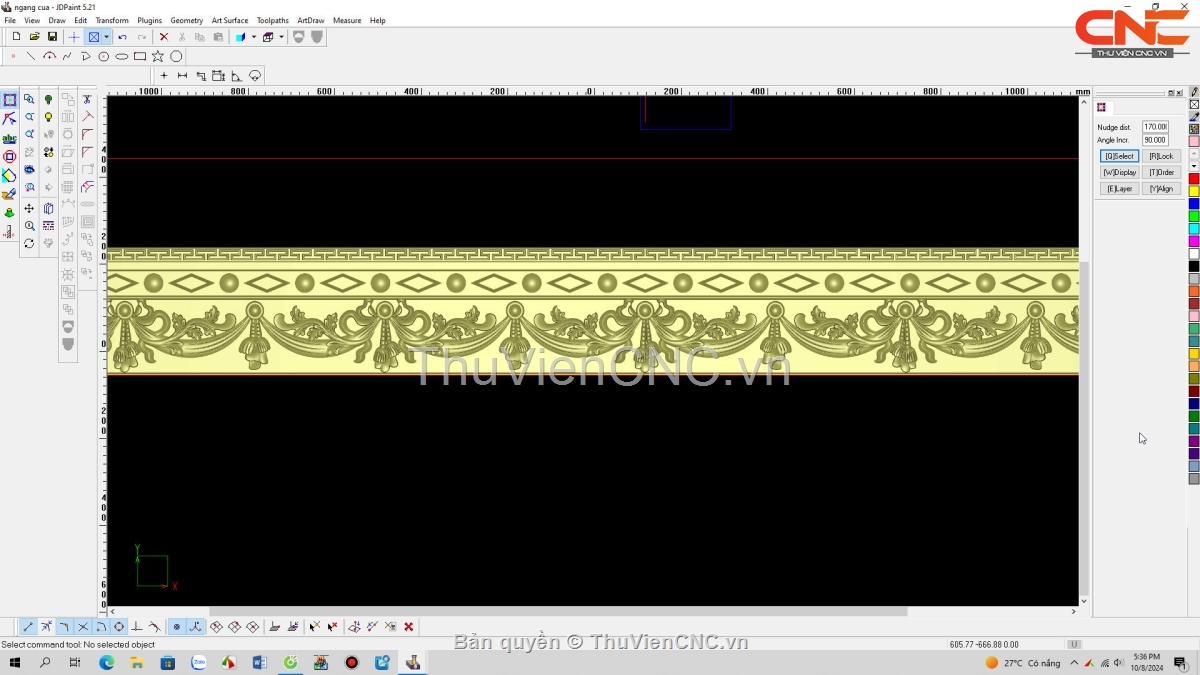This screenshot has height=675, width=1200.
Task: Select the scissors Trim tool
Action: coord(87,100)
